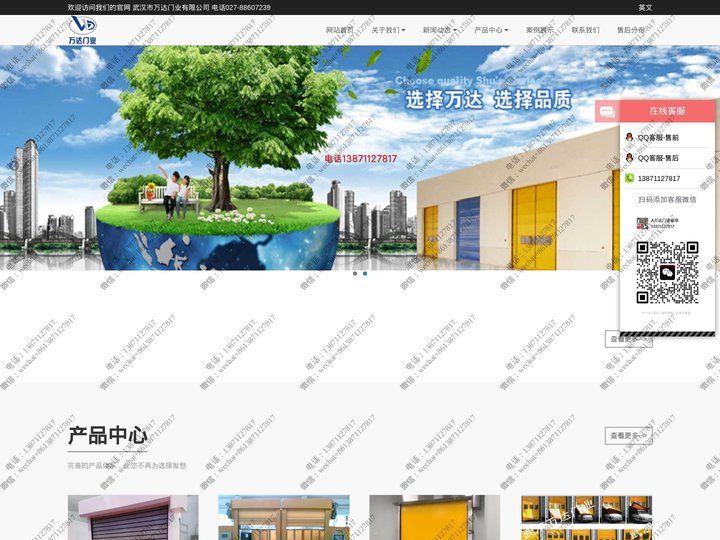Viewport: 720px width, 540px height.
Task: Contact QQ客服-售后
Action: tap(658, 158)
